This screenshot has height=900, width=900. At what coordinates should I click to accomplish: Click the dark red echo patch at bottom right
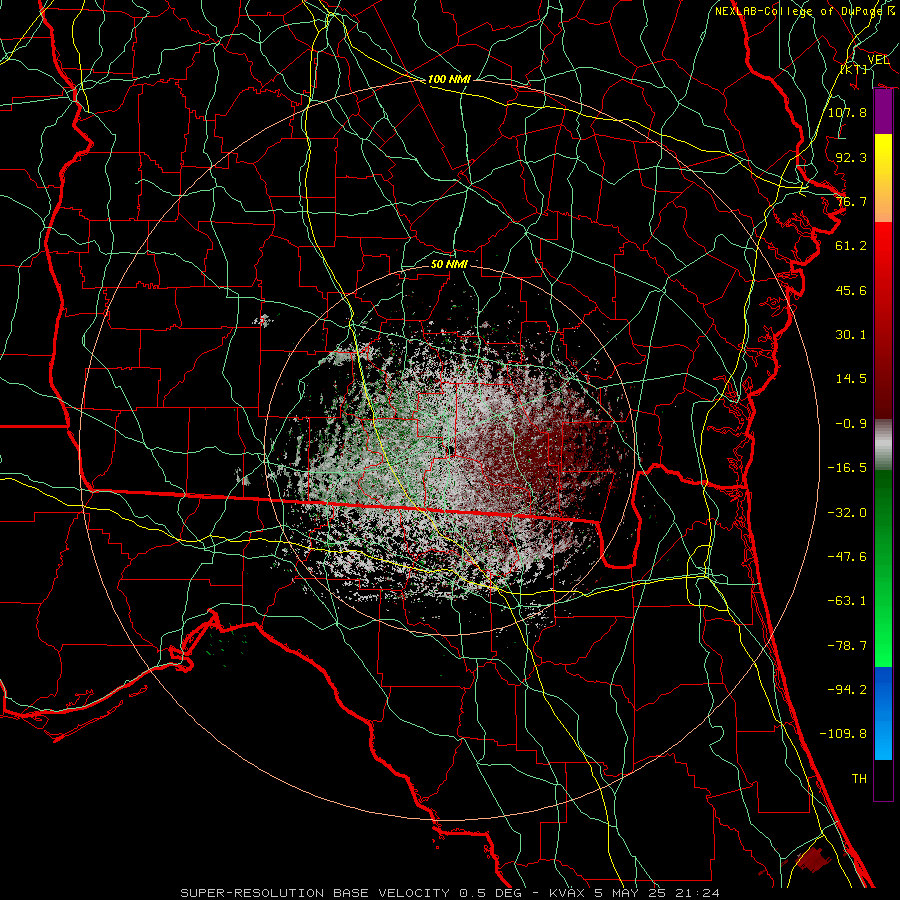(813, 860)
